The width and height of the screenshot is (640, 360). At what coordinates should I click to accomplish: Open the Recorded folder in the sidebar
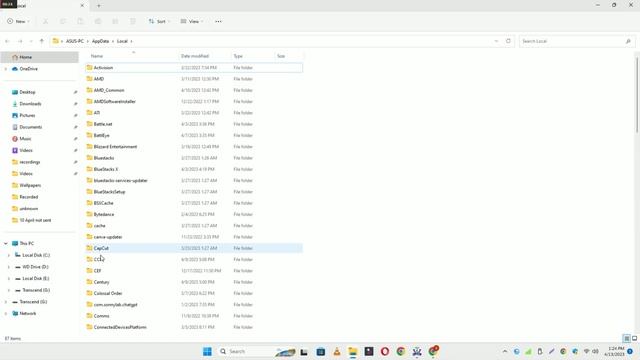point(29,197)
